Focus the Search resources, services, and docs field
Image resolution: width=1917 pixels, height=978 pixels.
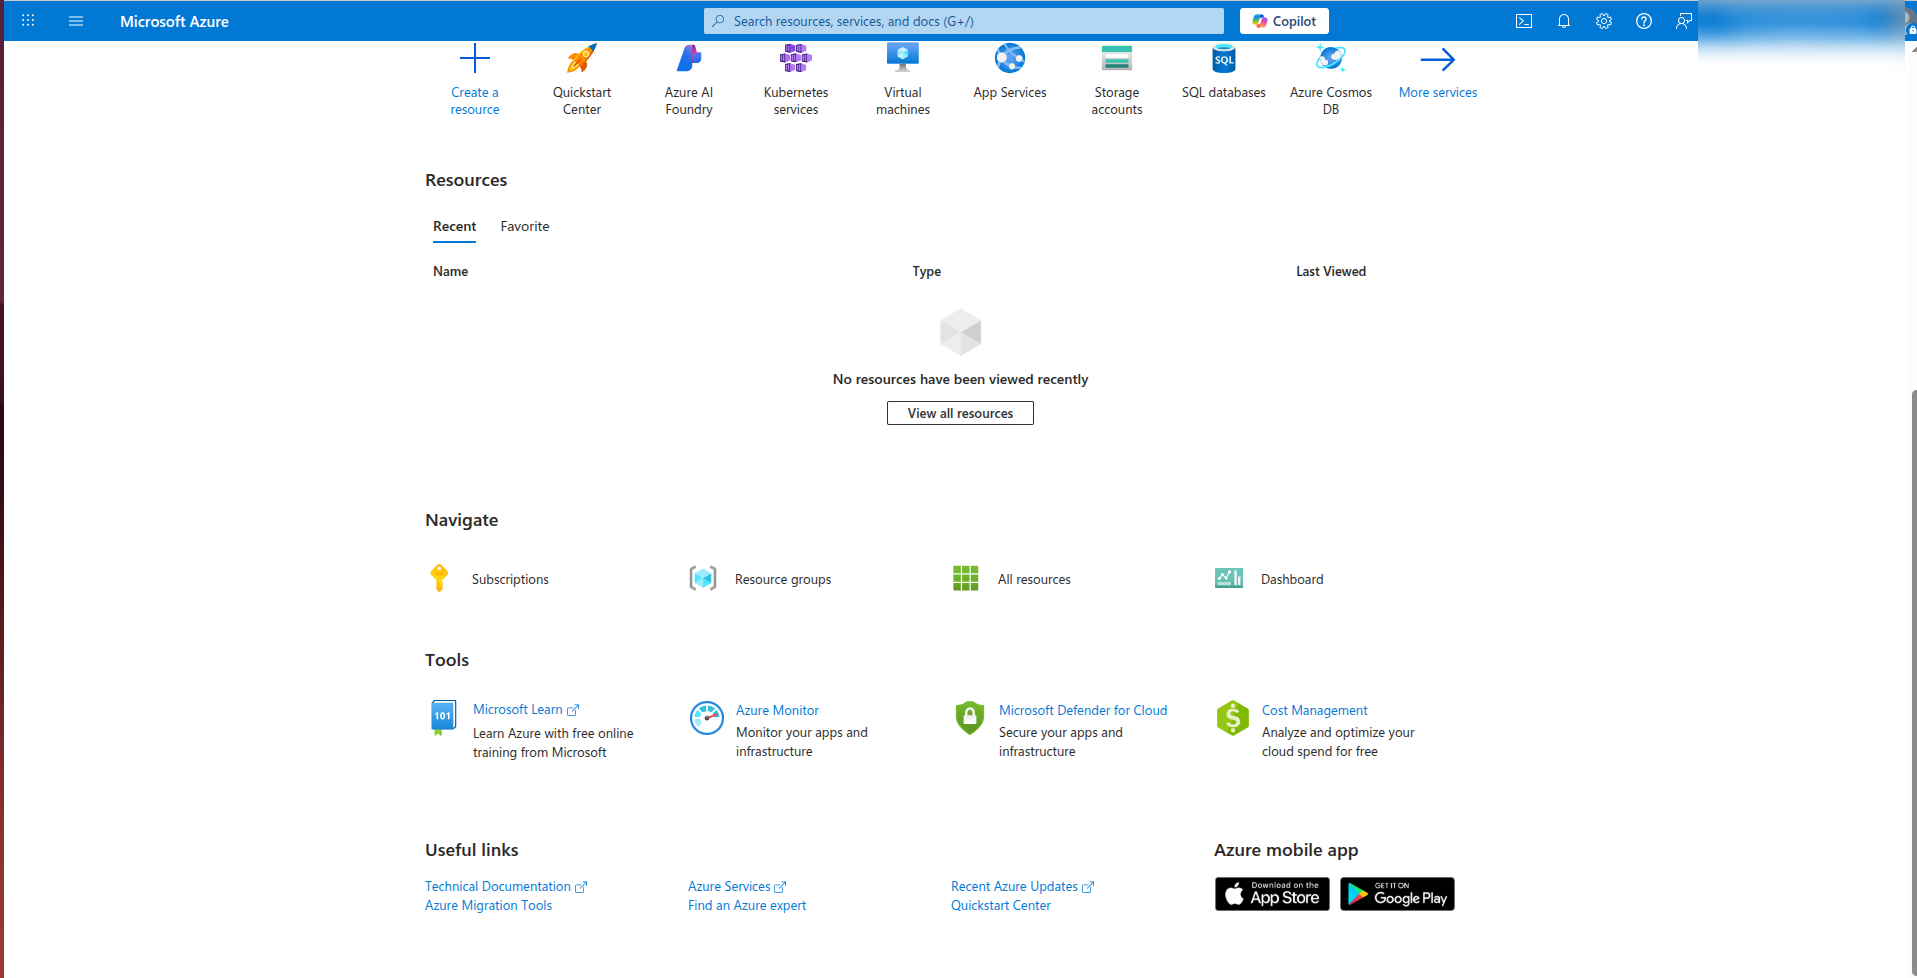coord(964,21)
